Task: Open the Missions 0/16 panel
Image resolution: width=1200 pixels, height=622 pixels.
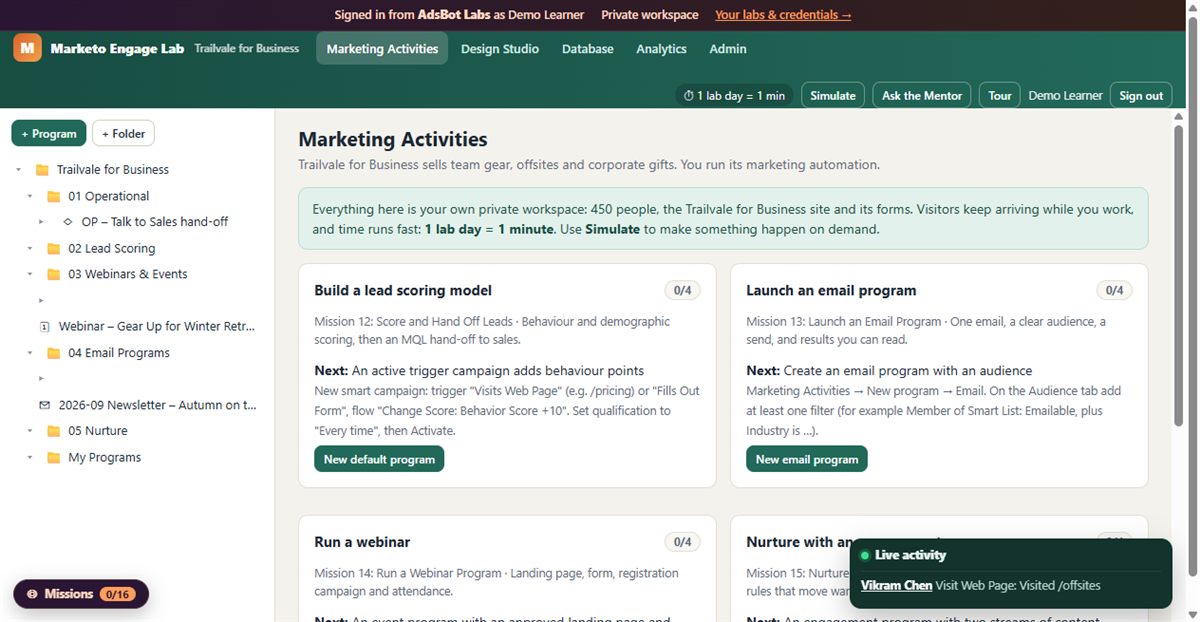Action: click(81, 594)
